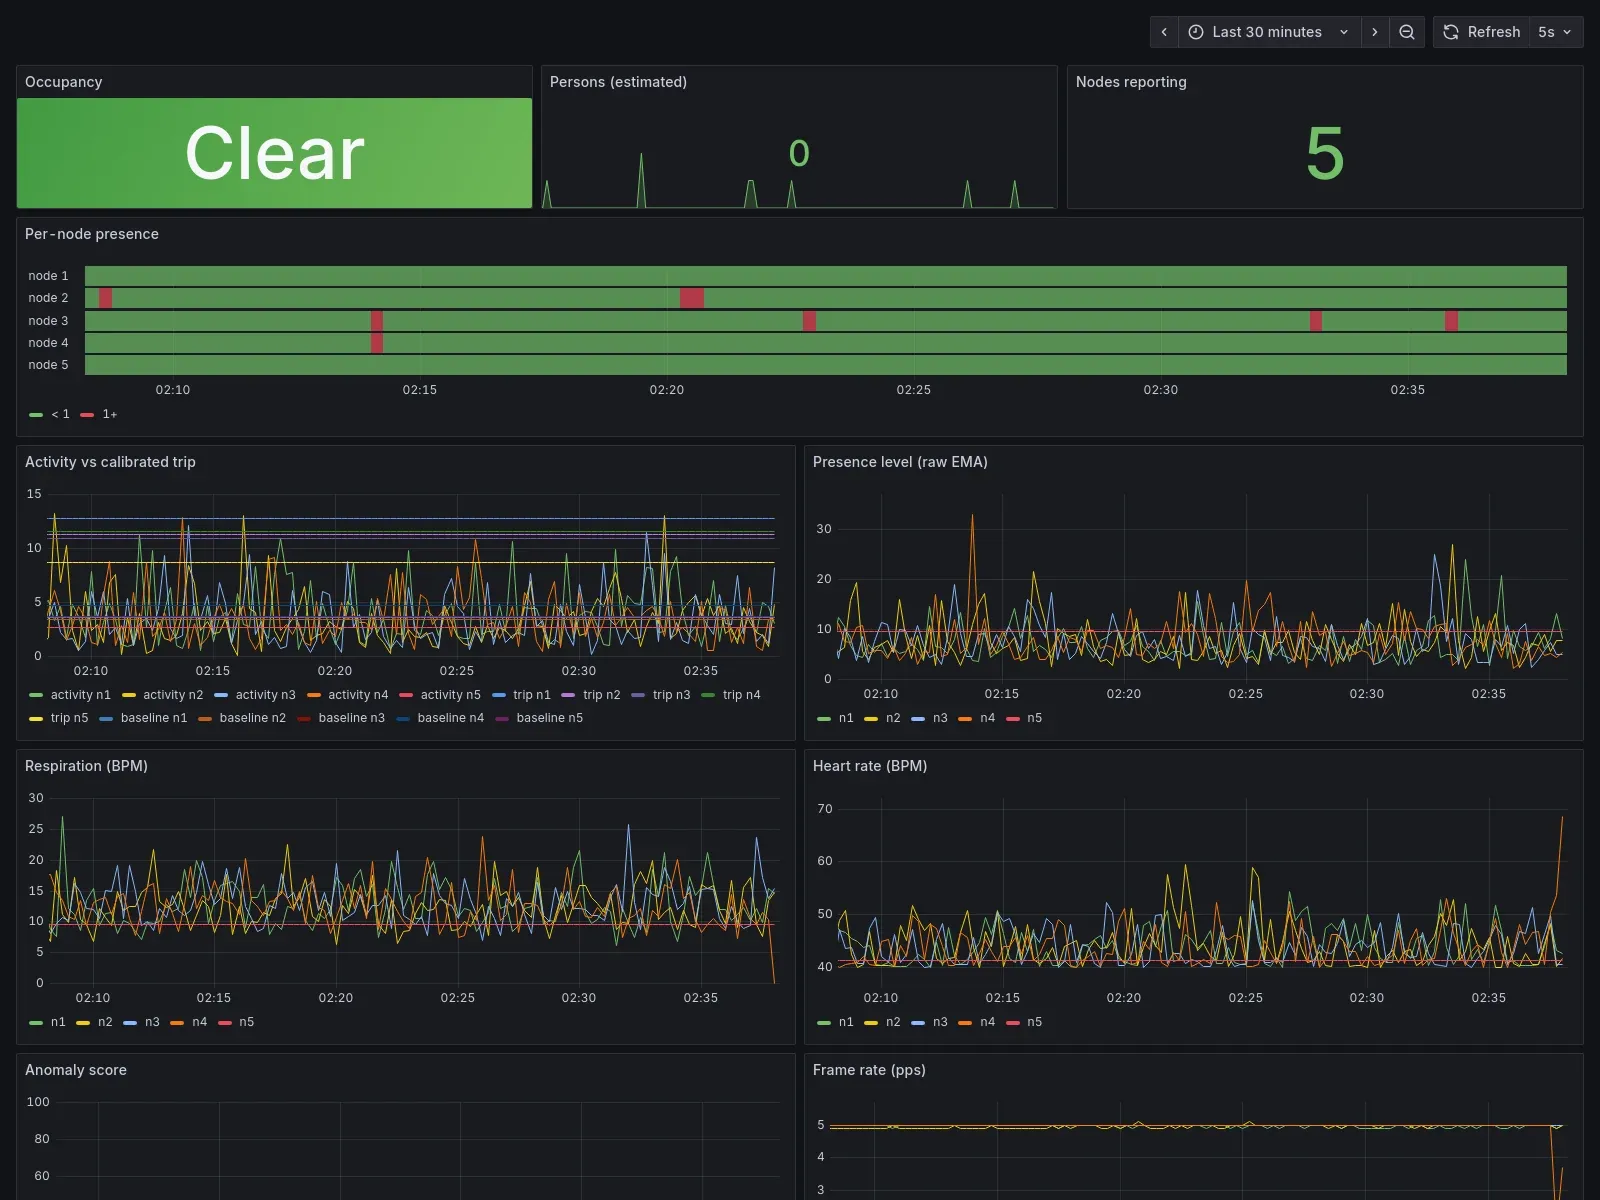The width and height of the screenshot is (1600, 1200).
Task: Click the Frame rate (pps) panel title
Action: point(869,1070)
